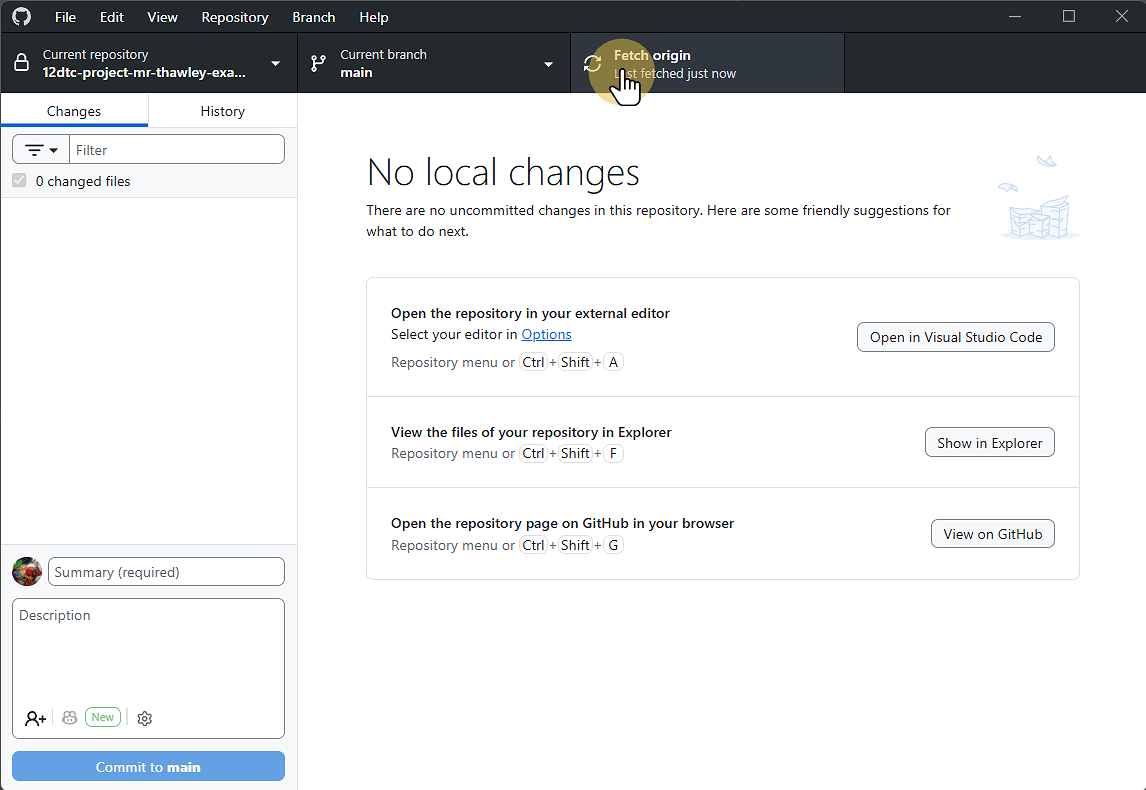The width and height of the screenshot is (1146, 790).
Task: Open the Copilot commit message icon
Action: click(69, 718)
